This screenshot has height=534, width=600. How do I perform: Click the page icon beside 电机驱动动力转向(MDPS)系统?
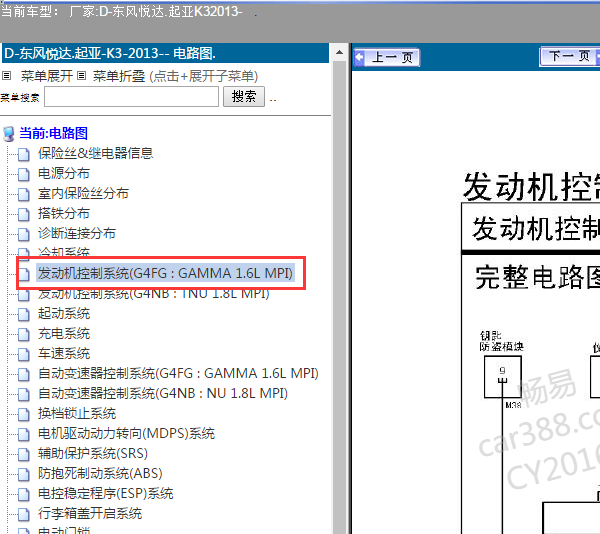24,434
